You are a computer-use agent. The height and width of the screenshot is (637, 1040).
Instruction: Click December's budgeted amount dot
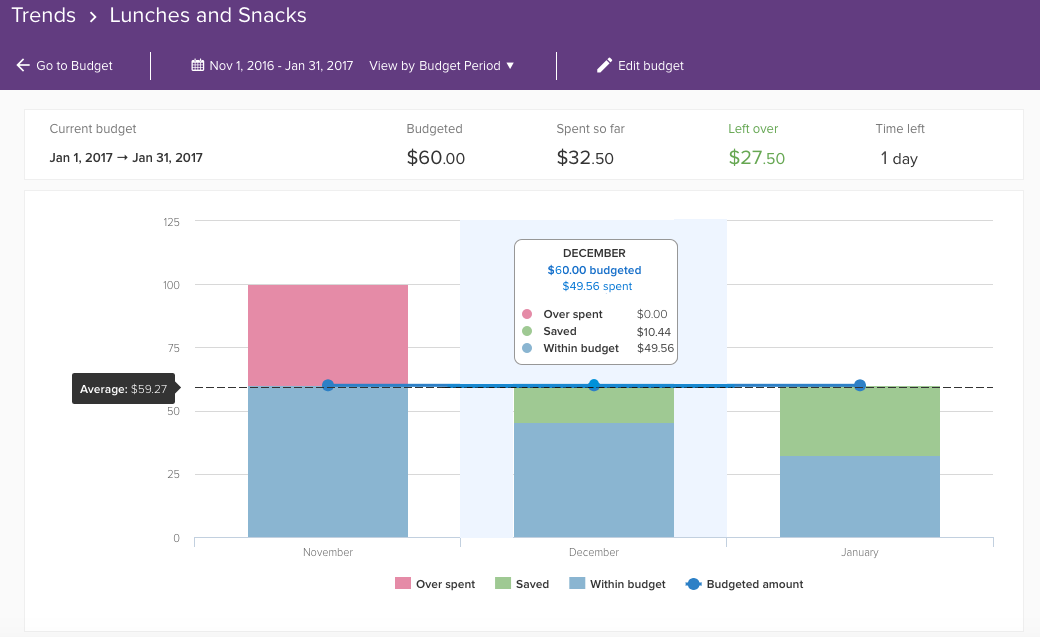pos(594,386)
